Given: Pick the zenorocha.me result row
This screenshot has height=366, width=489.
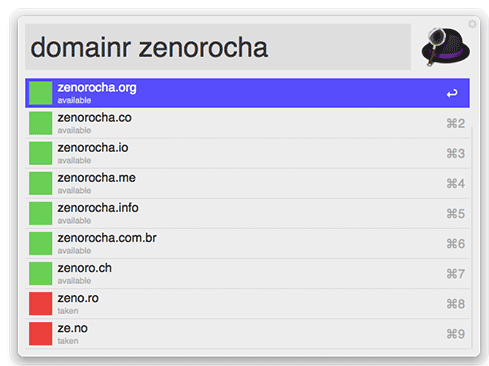Looking at the screenshot, I should click(247, 183).
